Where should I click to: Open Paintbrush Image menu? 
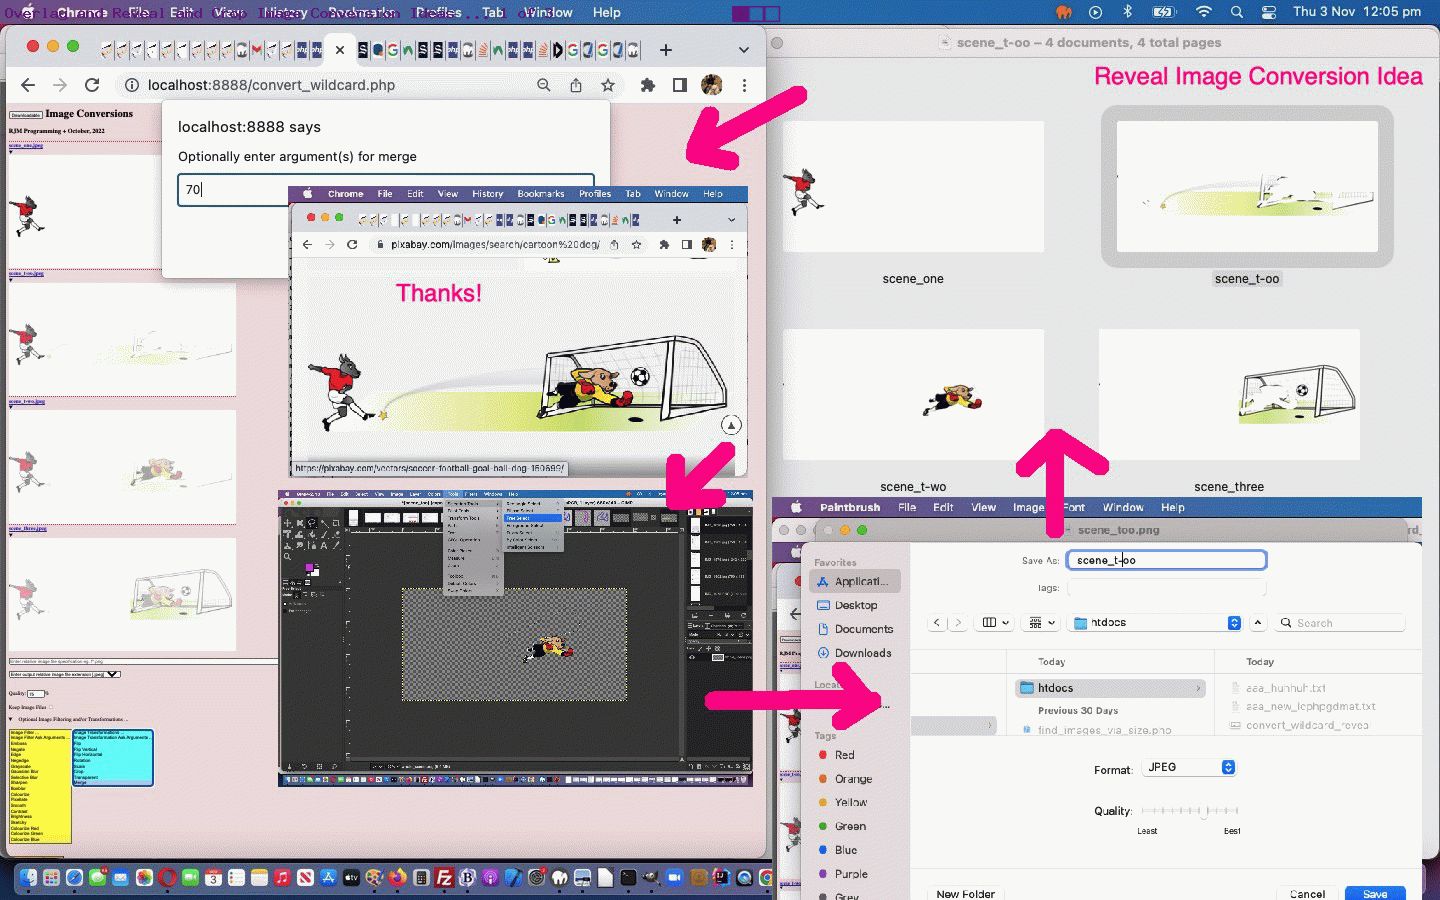coord(1028,507)
